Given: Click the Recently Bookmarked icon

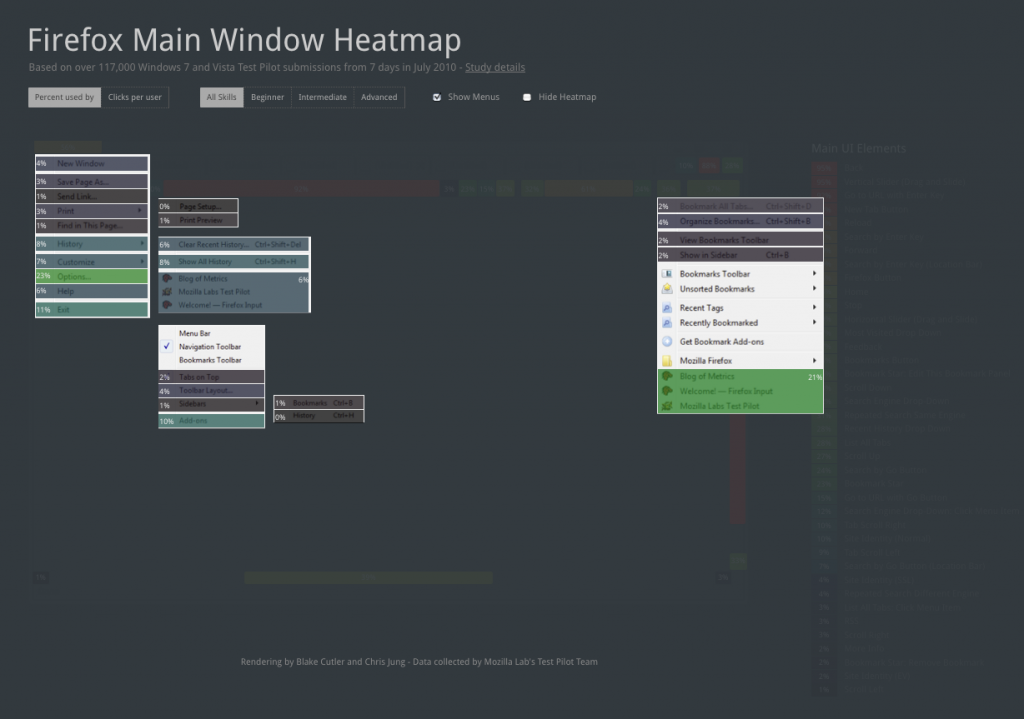Looking at the screenshot, I should [667, 323].
